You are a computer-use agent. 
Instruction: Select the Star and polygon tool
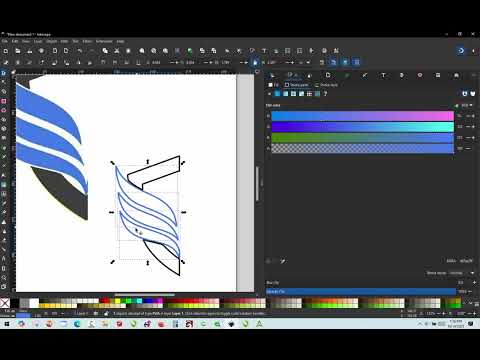[4, 120]
